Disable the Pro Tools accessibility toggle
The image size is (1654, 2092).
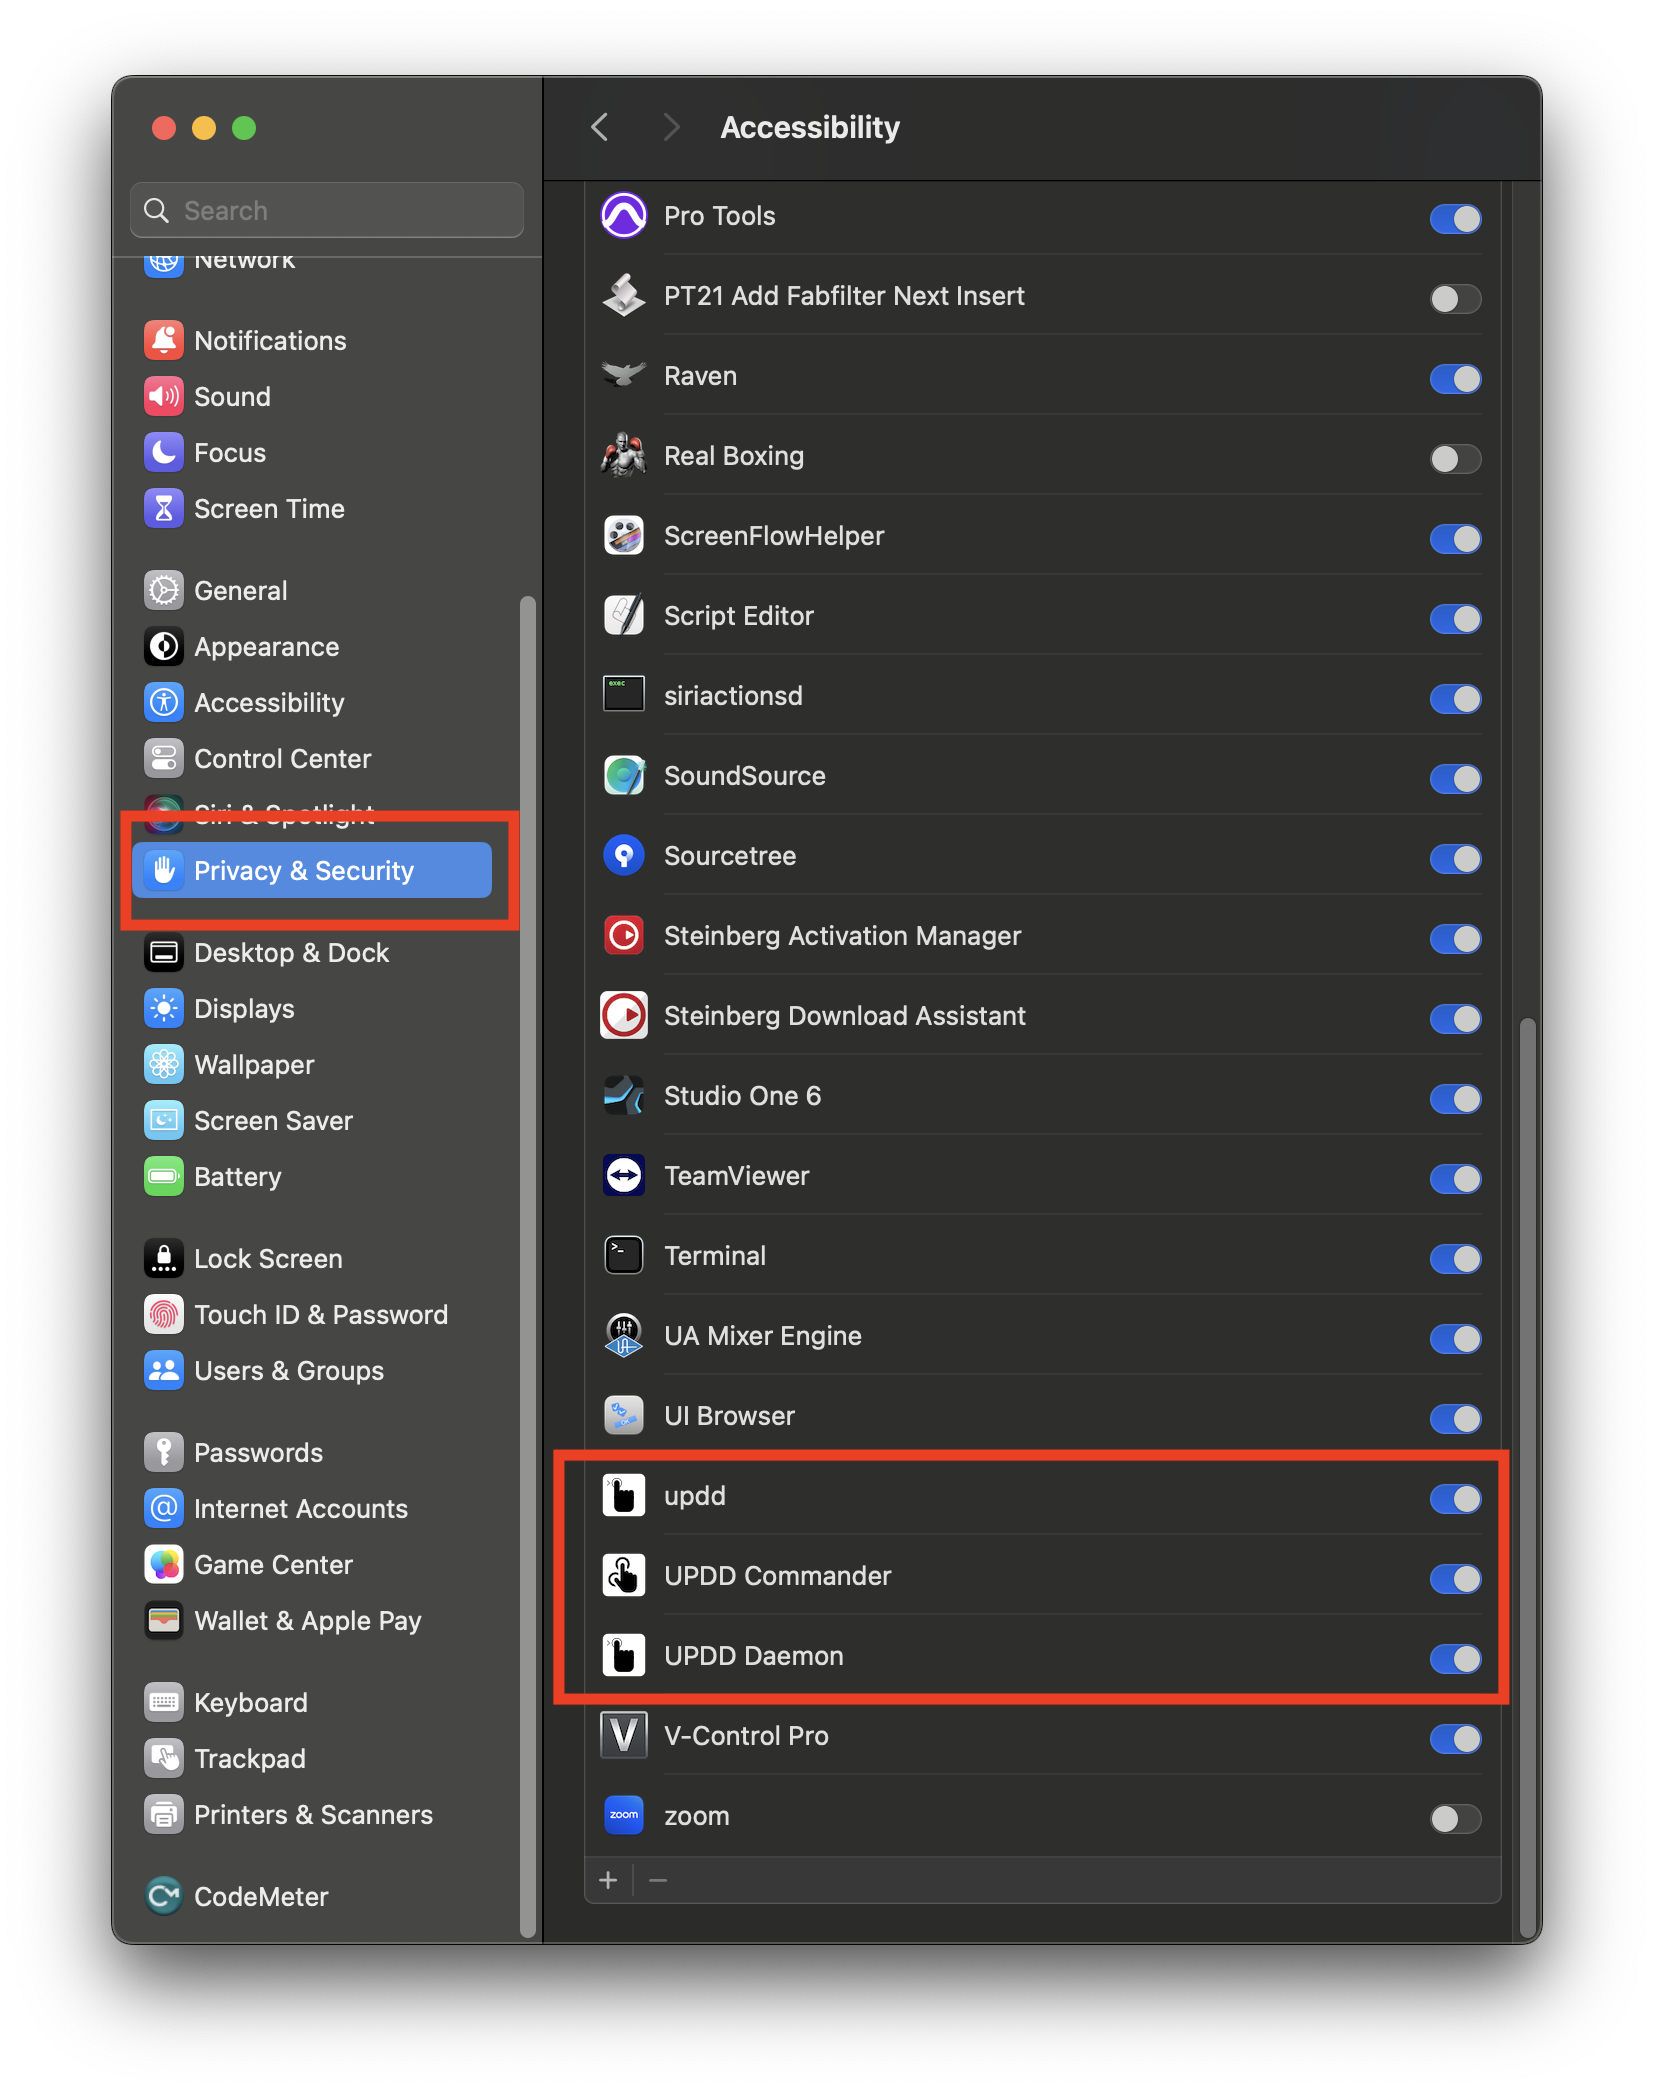coord(1455,218)
